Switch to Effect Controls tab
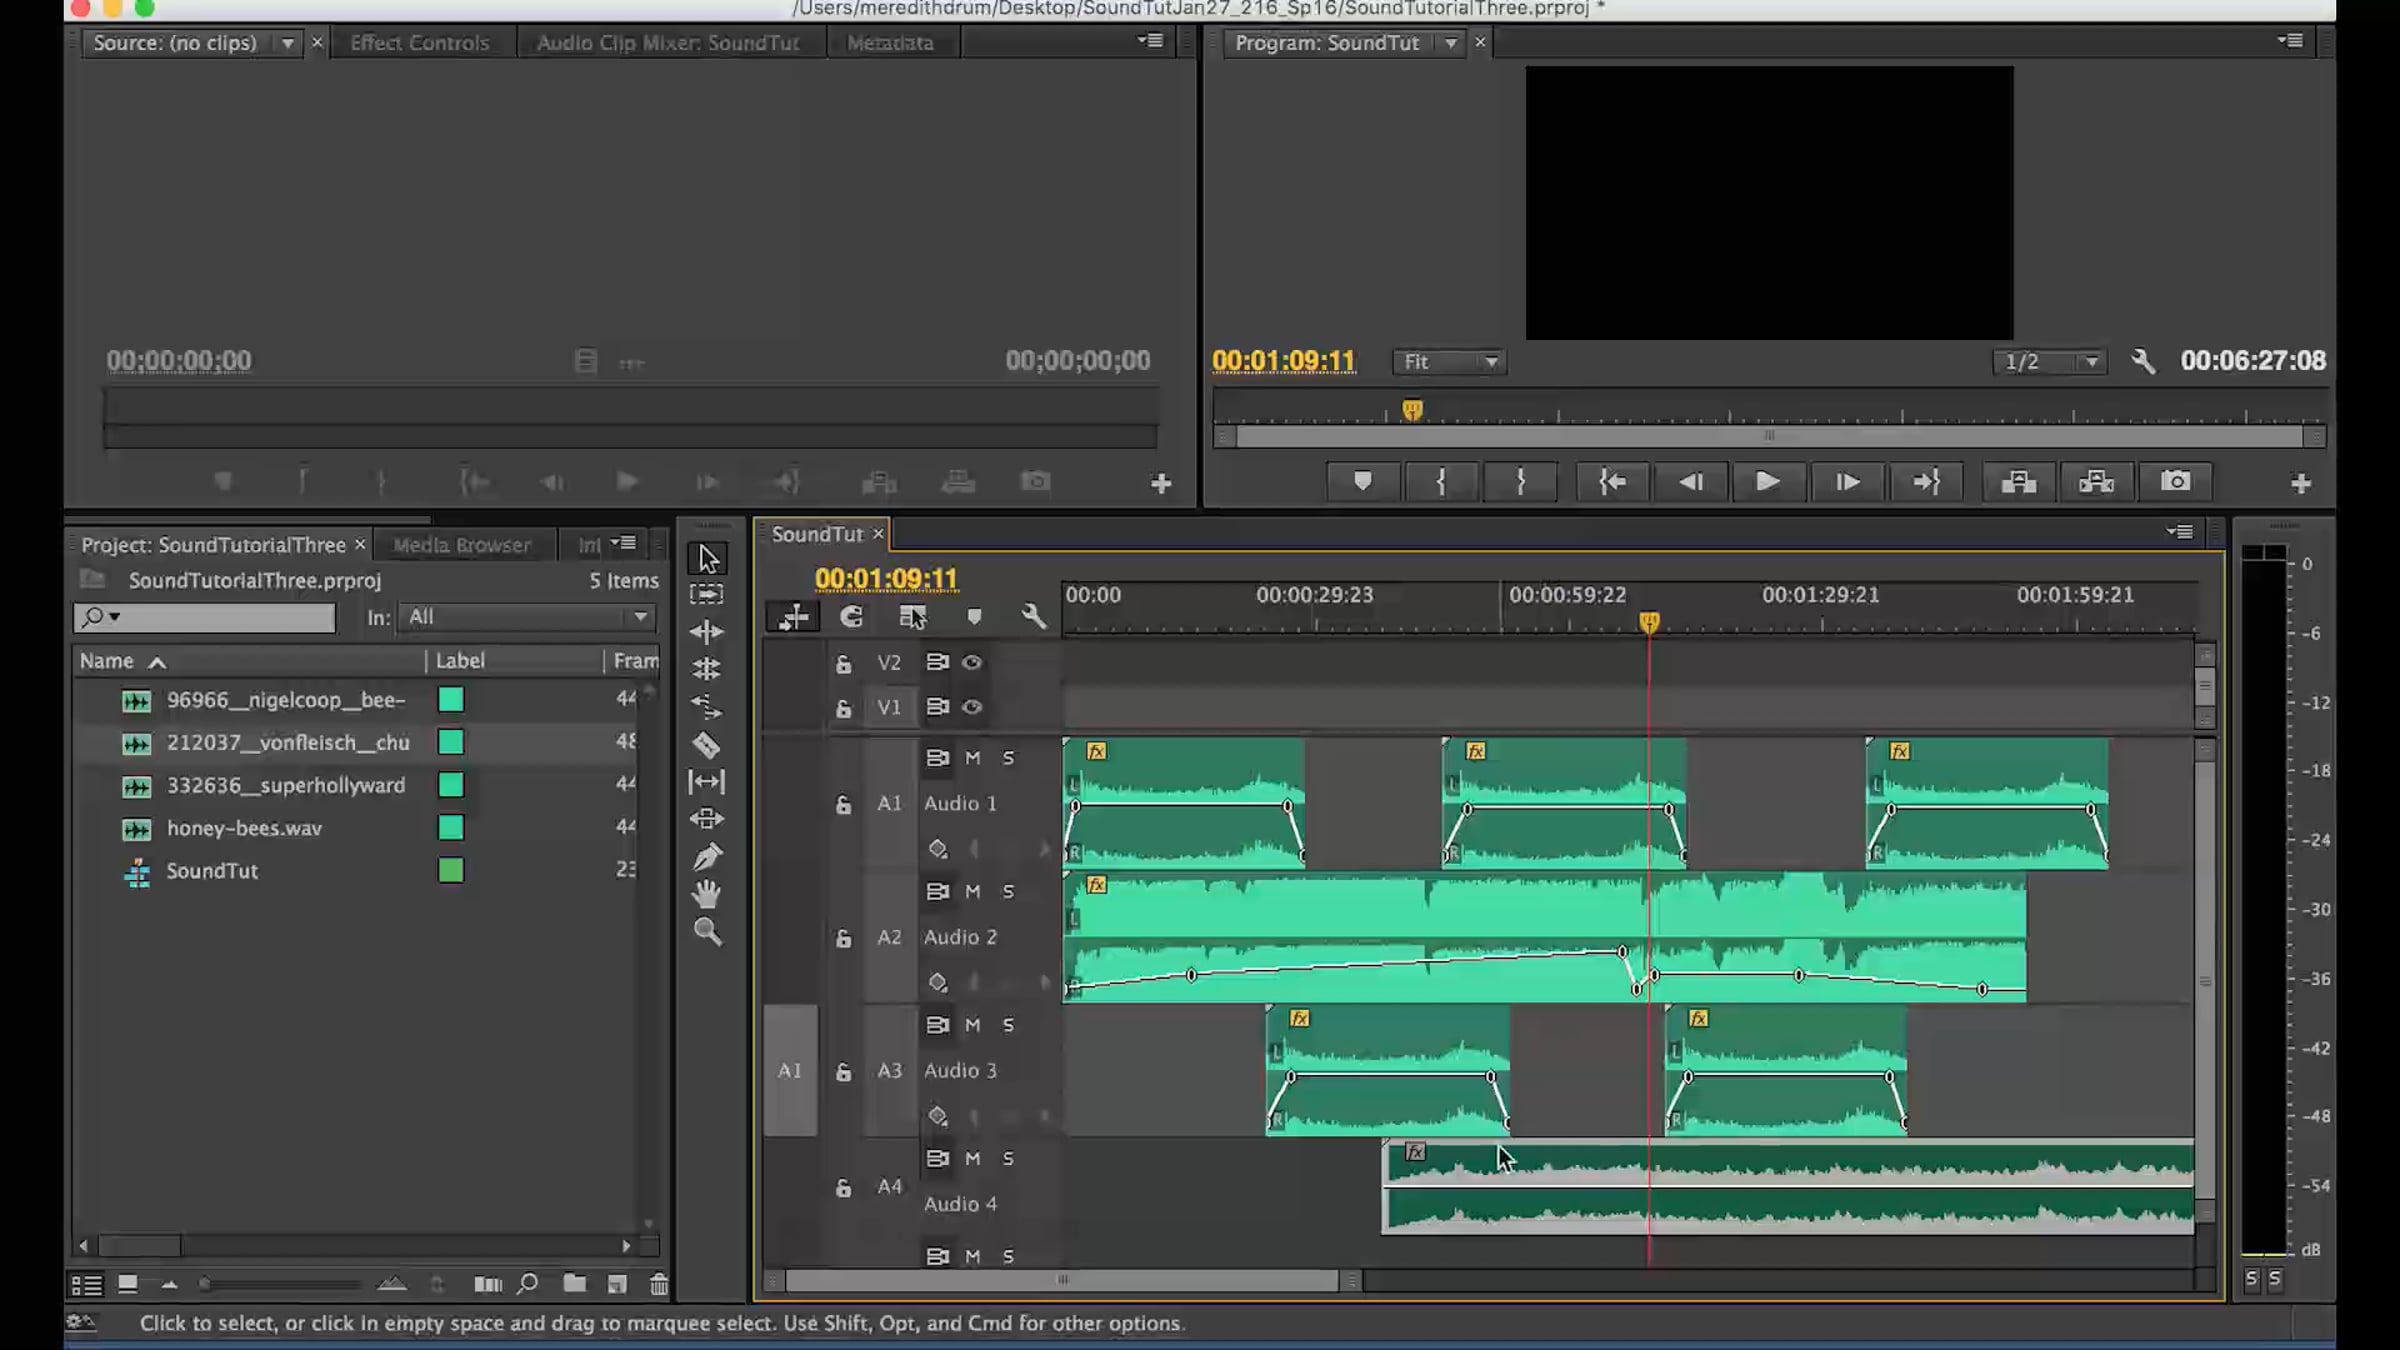This screenshot has height=1350, width=2400. coord(419,43)
